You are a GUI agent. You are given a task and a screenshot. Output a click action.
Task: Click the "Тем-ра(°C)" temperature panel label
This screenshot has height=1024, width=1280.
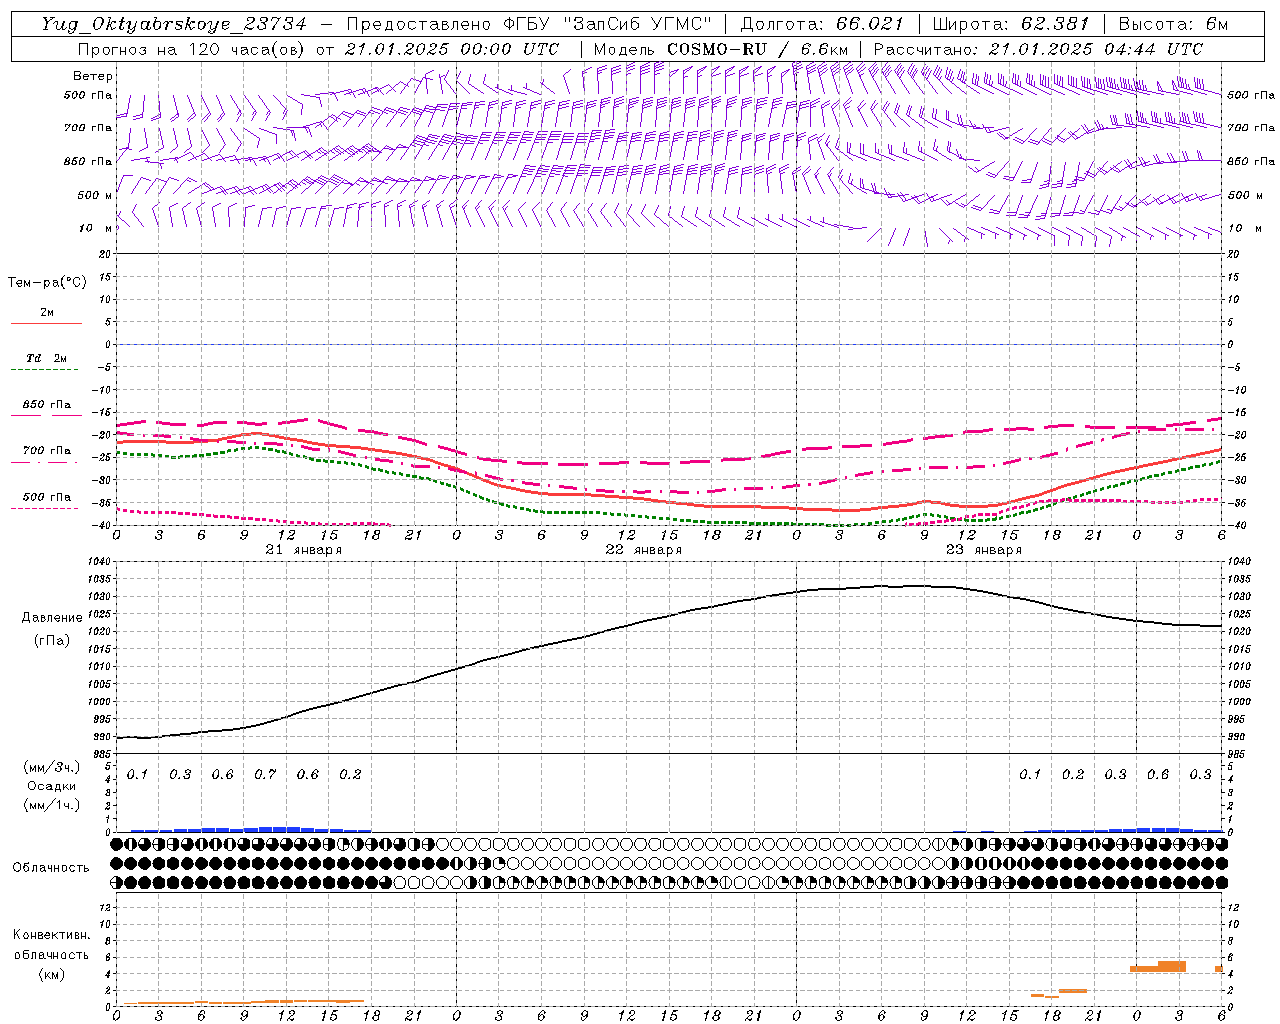point(47,283)
